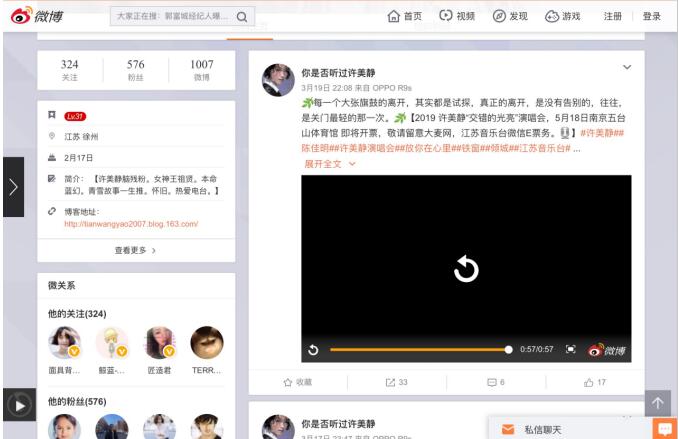Open the post options chevron menu

627,67
